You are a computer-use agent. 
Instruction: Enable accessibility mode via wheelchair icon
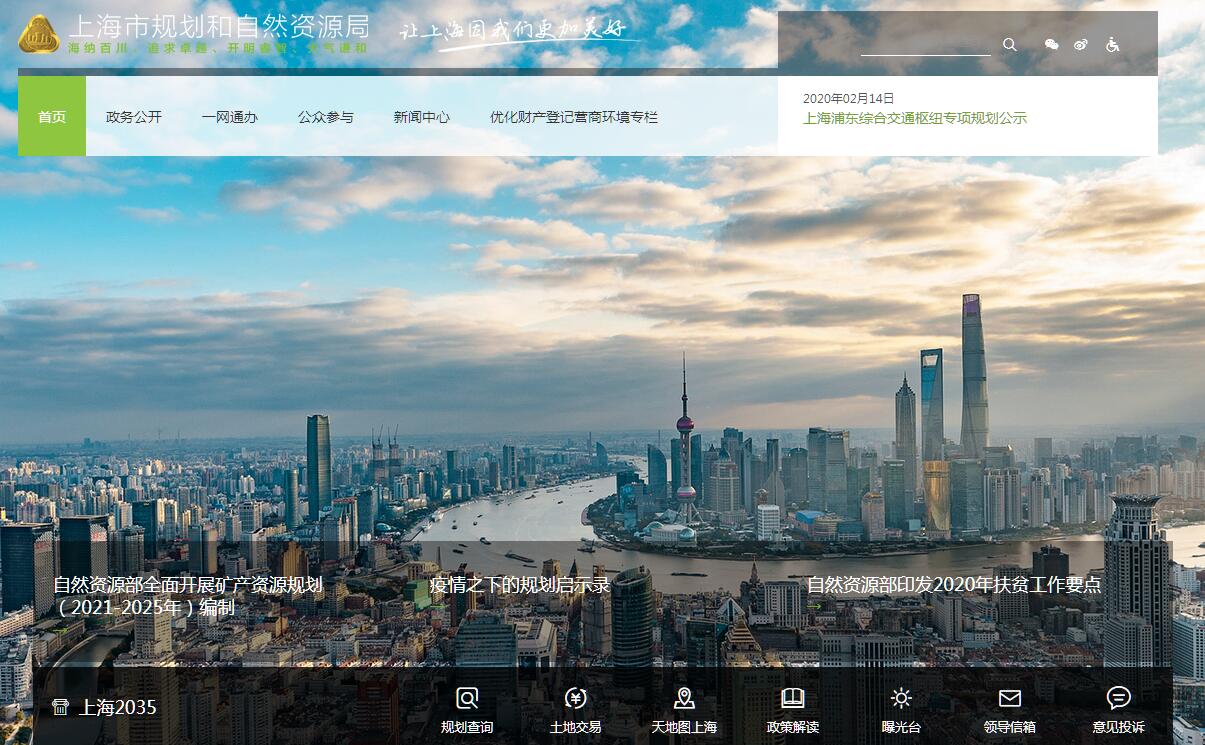click(1113, 44)
